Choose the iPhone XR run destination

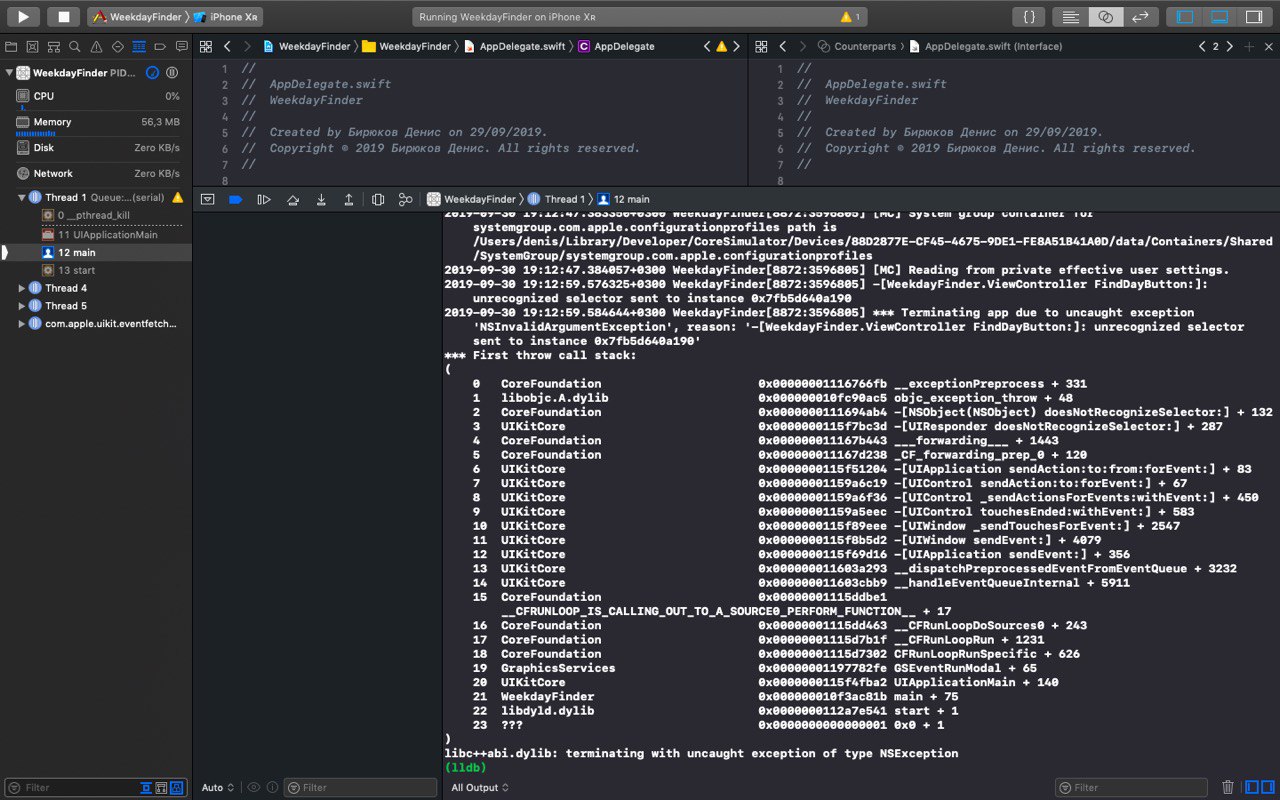point(224,17)
